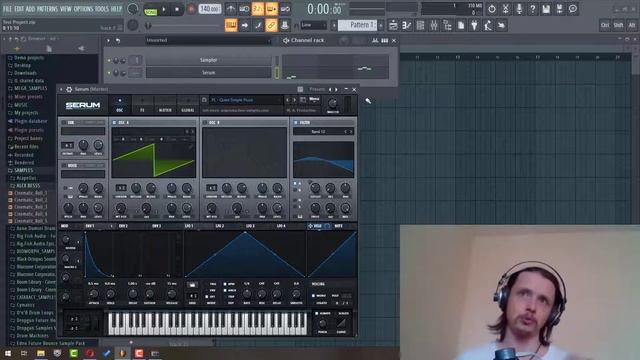Screen dimensions: 640x360
Task: Open the Mixer view icon
Action: pyautogui.click(x=433, y=25)
